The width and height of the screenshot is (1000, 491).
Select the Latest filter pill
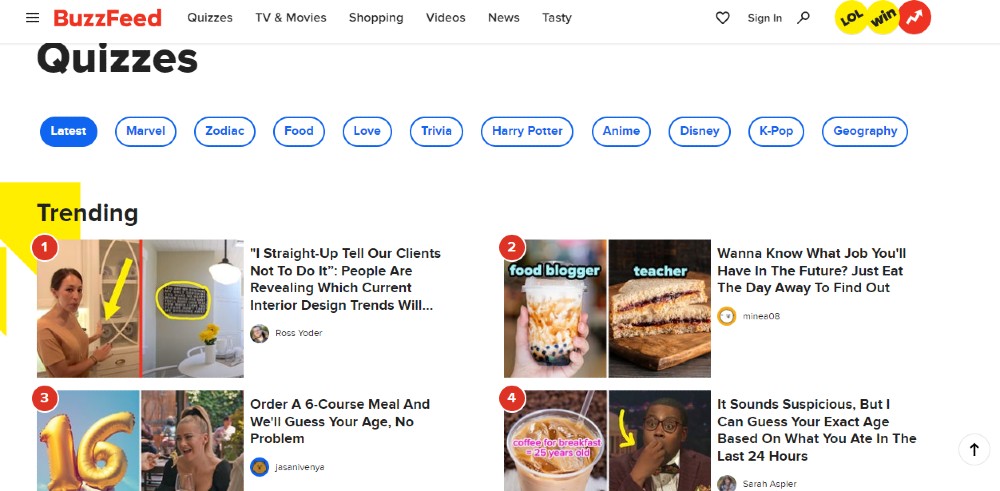(x=68, y=131)
